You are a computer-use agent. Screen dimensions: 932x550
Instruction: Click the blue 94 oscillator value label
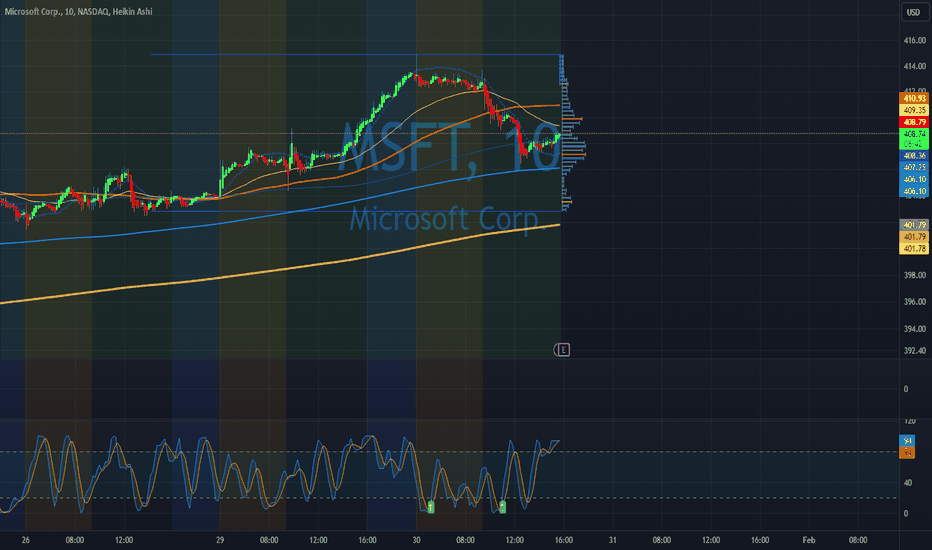(907, 441)
